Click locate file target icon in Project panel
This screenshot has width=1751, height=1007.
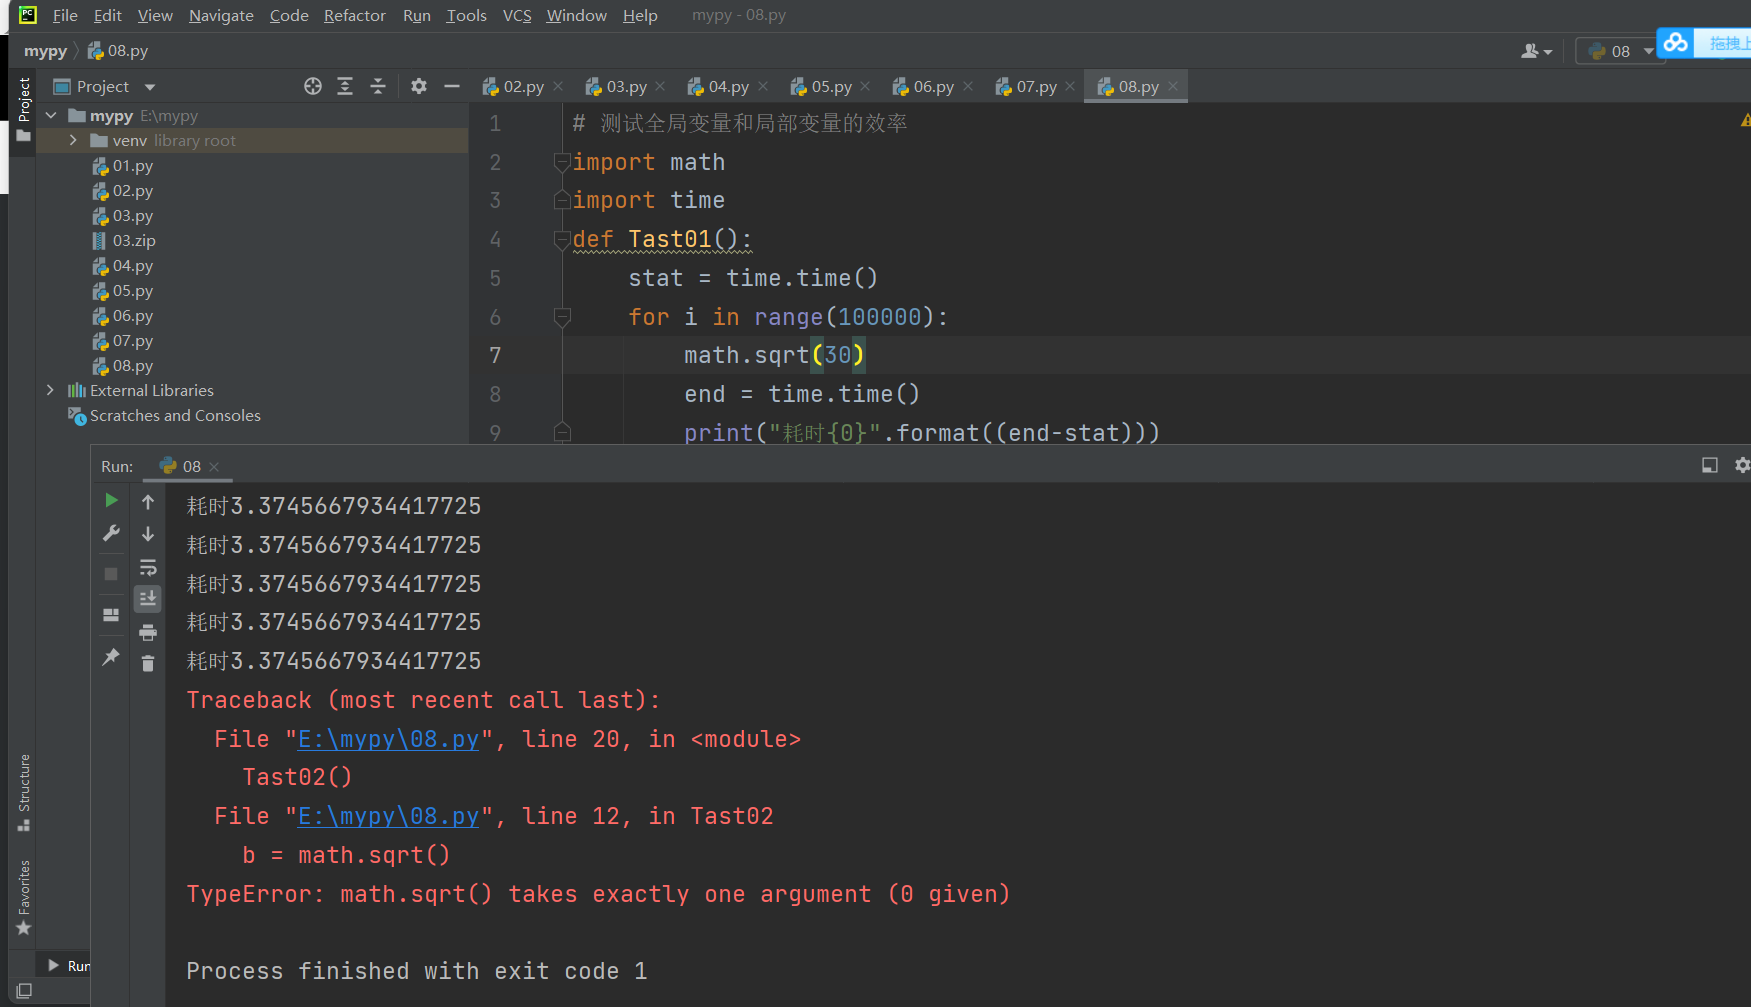click(313, 86)
